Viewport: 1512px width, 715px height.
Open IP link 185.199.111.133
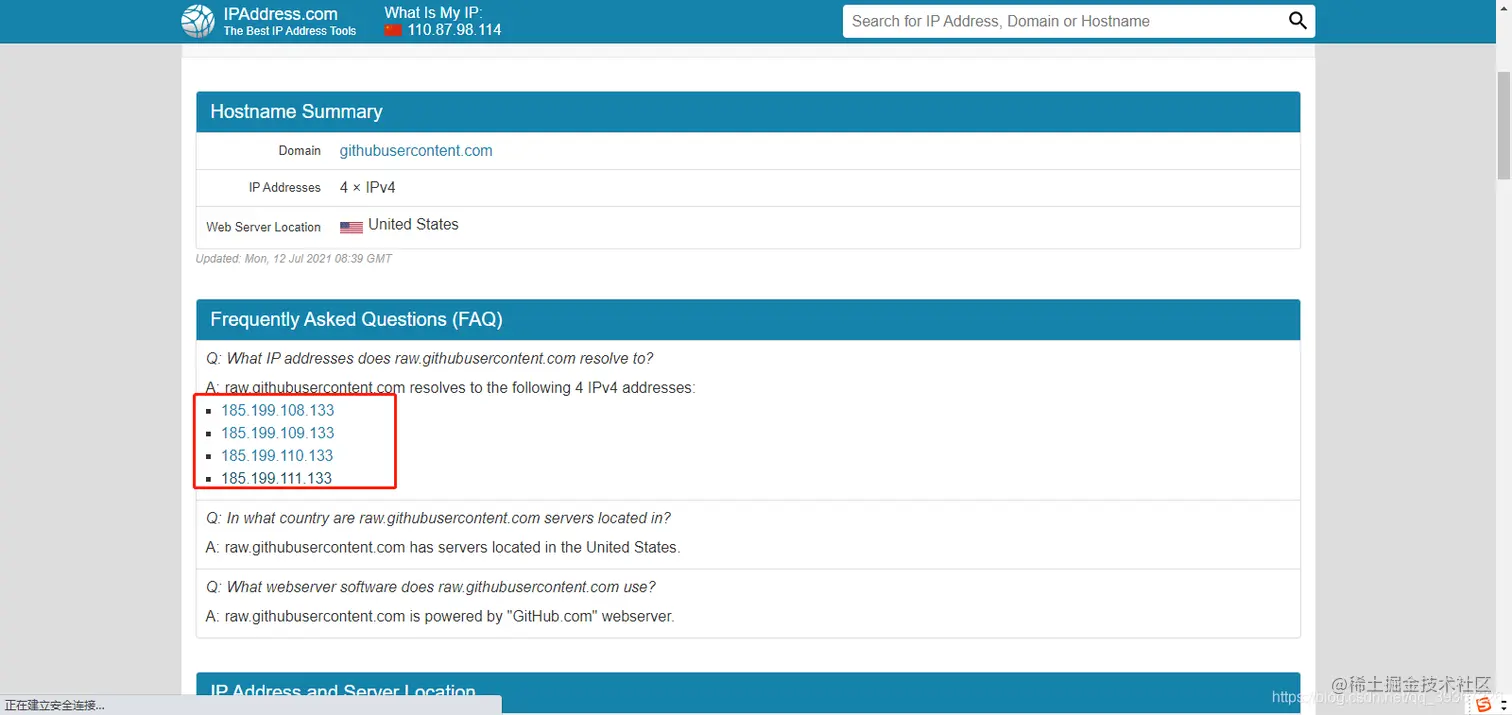coord(276,478)
